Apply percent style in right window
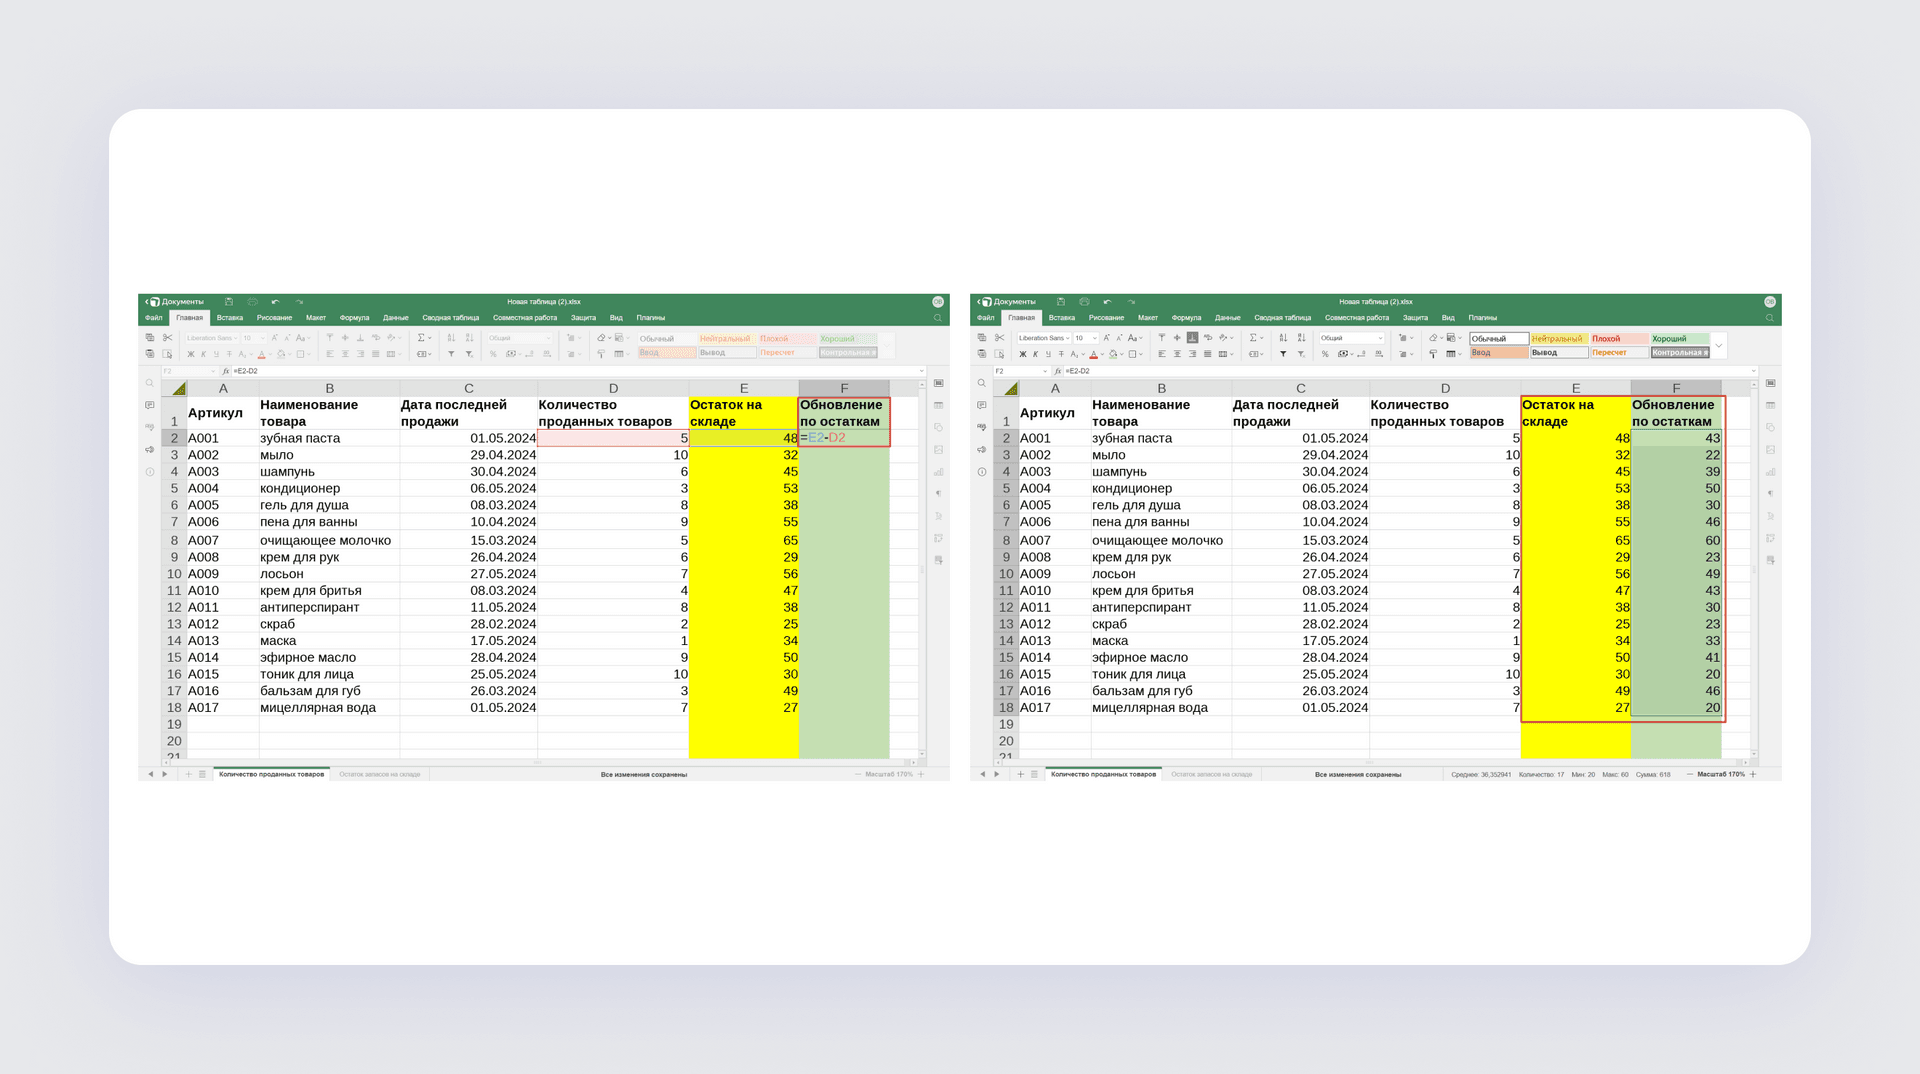The height and width of the screenshot is (1074, 1920). (1325, 354)
